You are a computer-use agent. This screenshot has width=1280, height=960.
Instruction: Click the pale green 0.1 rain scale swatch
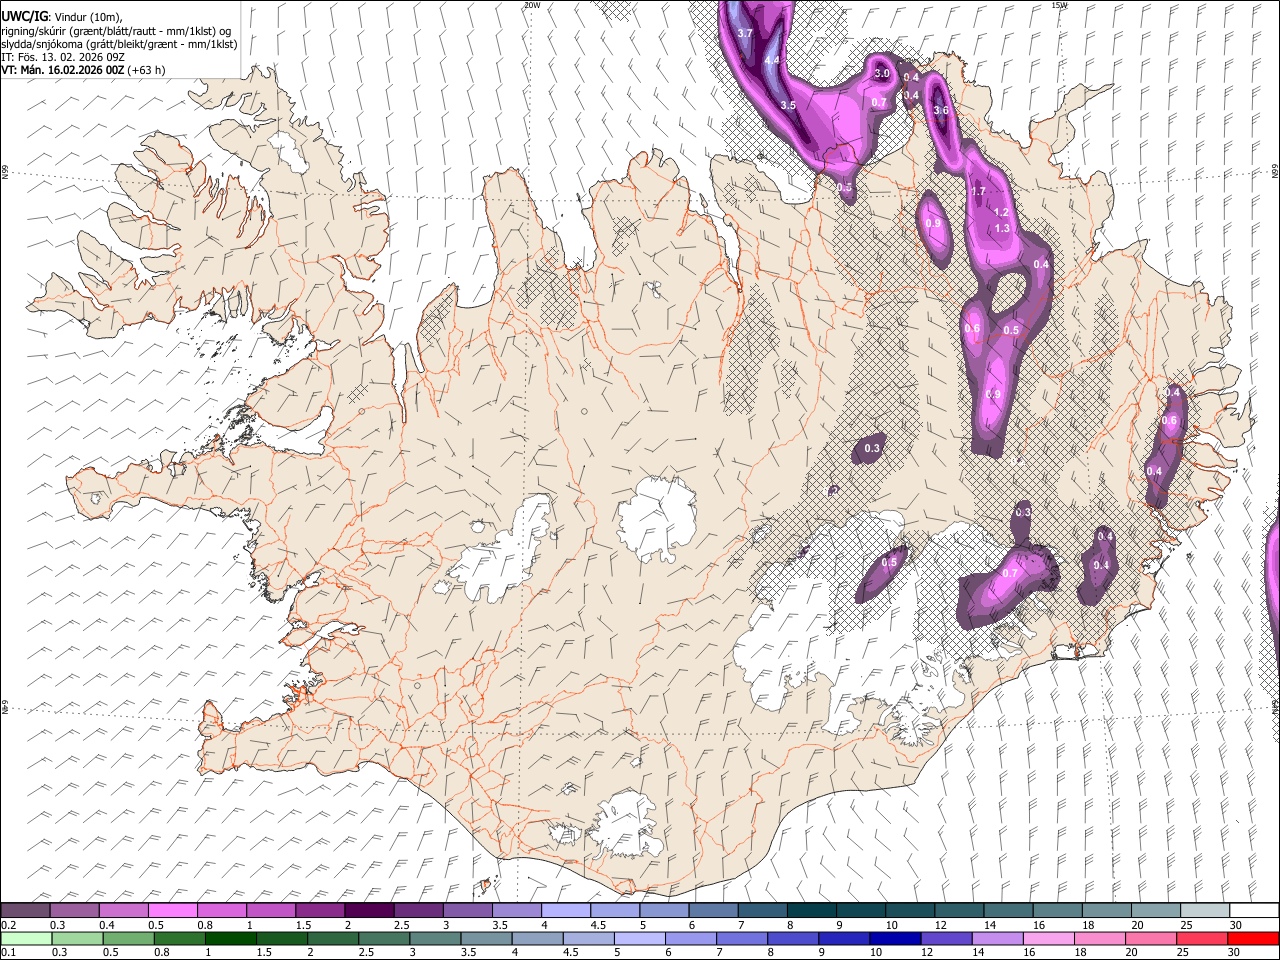[x=26, y=938]
